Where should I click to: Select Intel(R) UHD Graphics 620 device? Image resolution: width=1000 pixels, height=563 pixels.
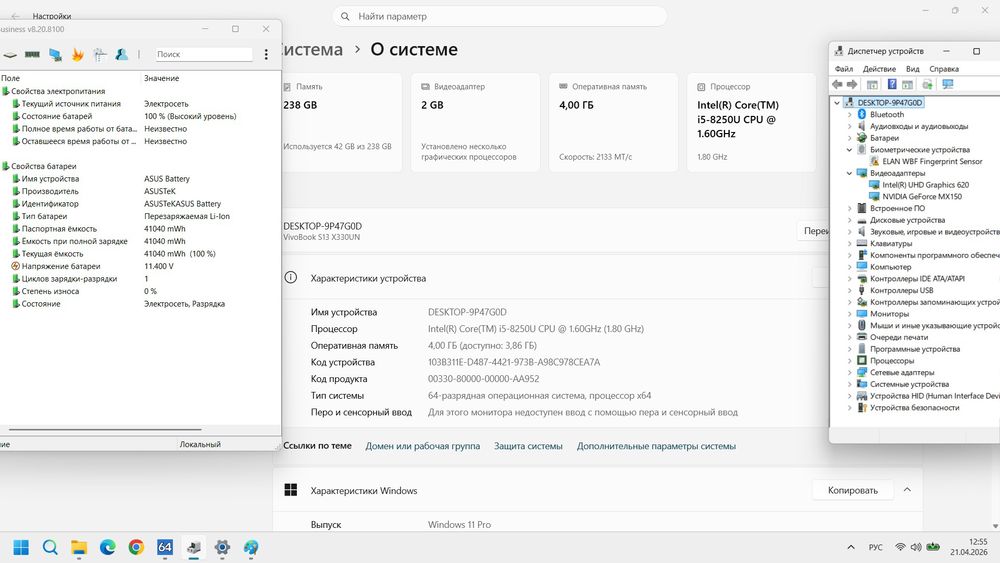point(925,185)
